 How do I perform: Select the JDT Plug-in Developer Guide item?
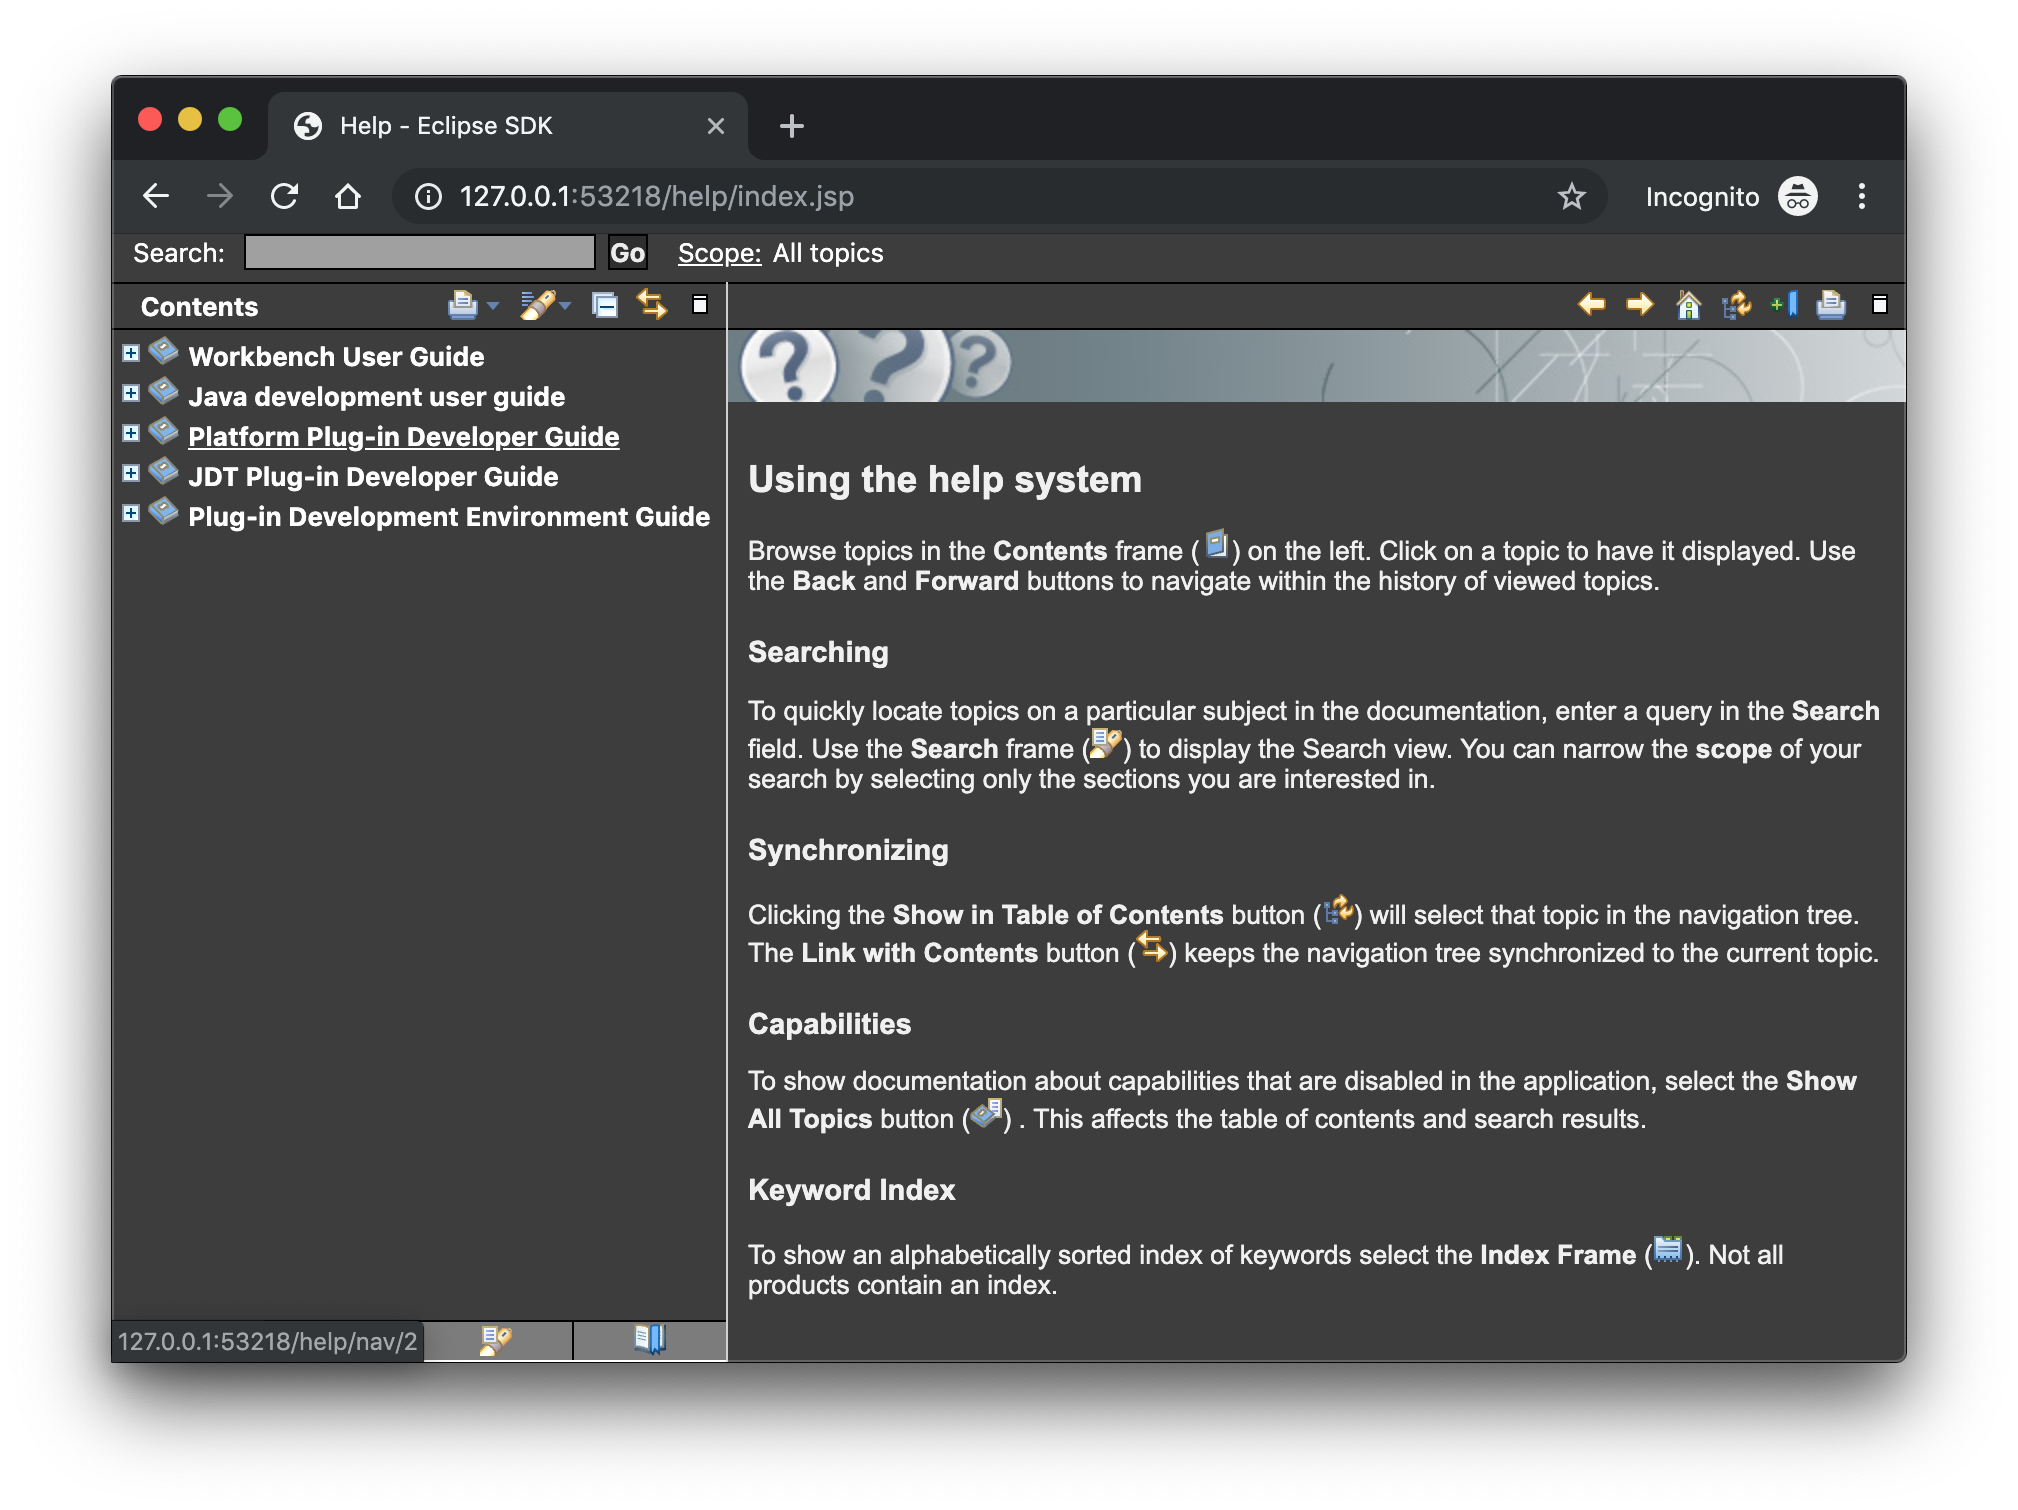pyautogui.click(x=371, y=474)
